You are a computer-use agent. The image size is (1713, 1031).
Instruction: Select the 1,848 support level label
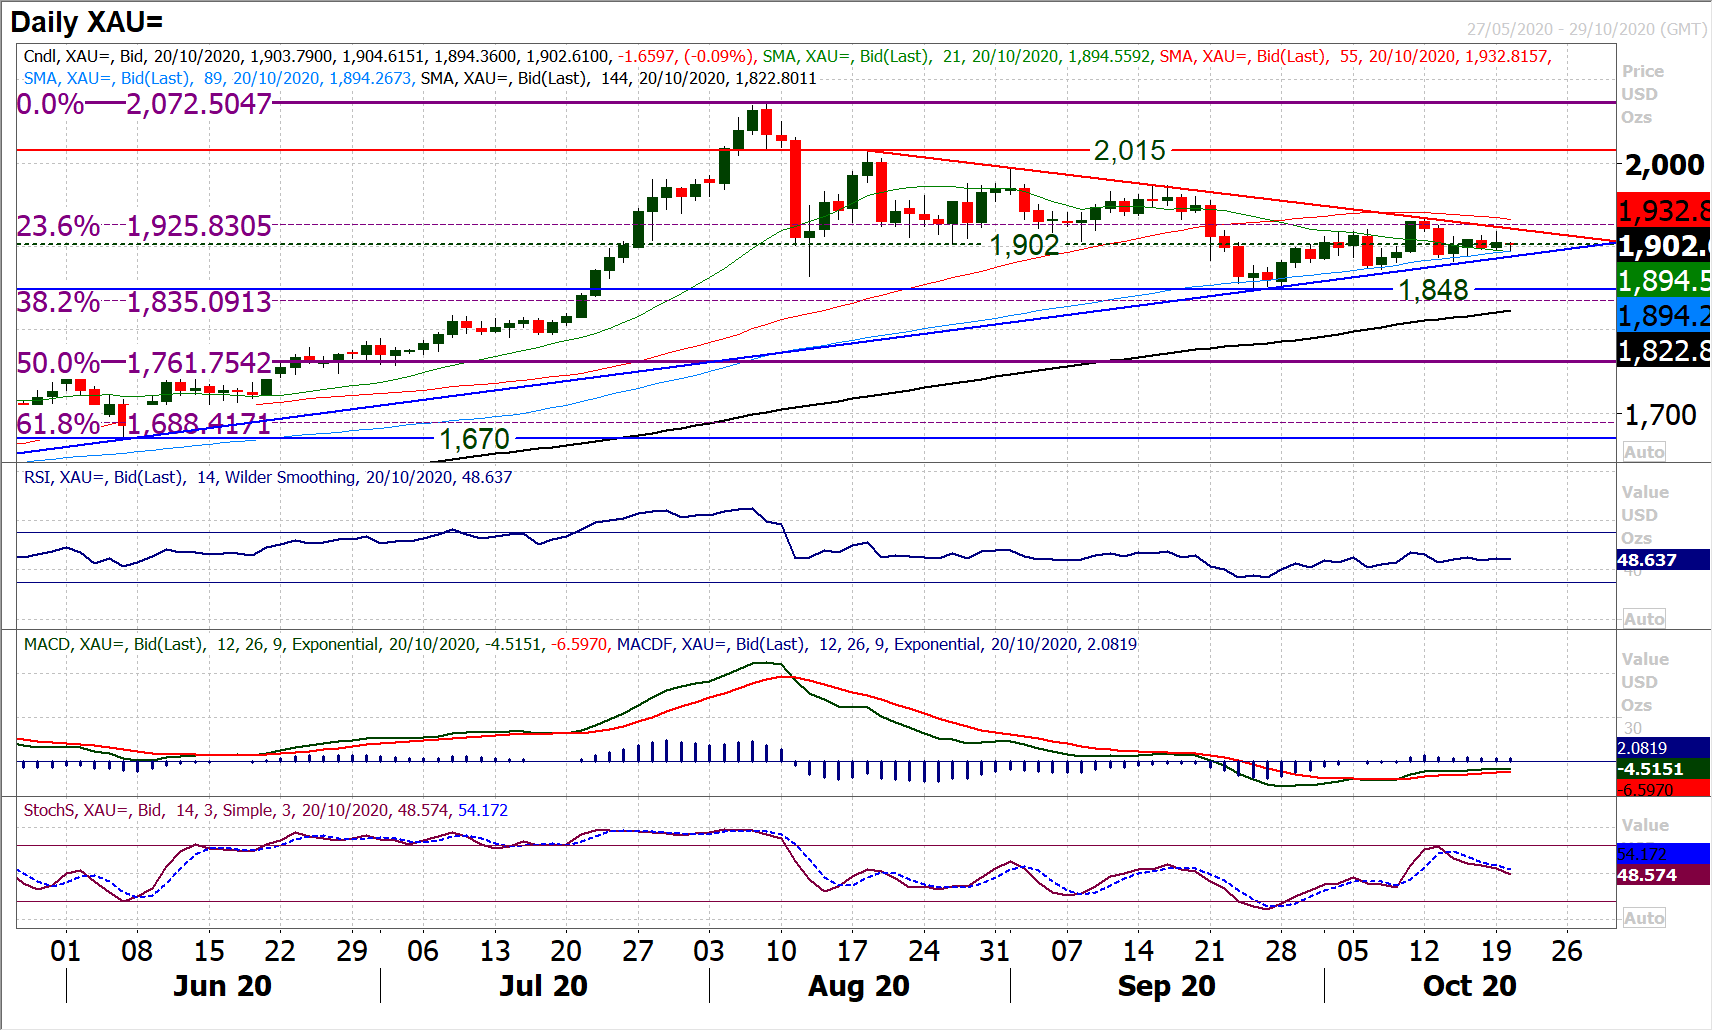click(x=1432, y=290)
